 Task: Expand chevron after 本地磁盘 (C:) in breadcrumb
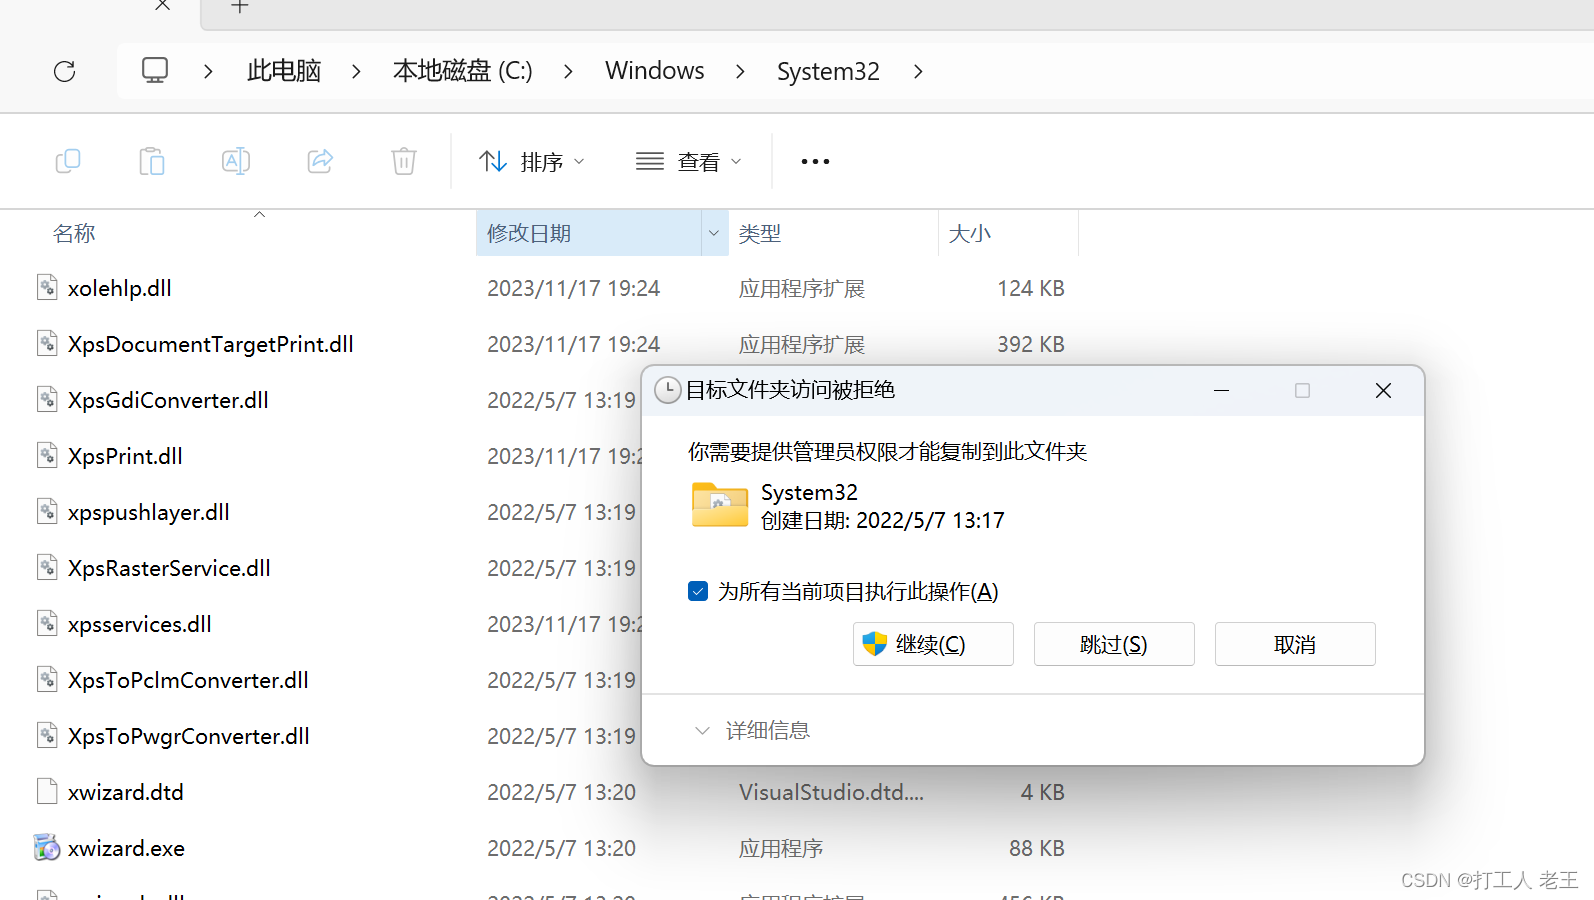pyautogui.click(x=568, y=71)
